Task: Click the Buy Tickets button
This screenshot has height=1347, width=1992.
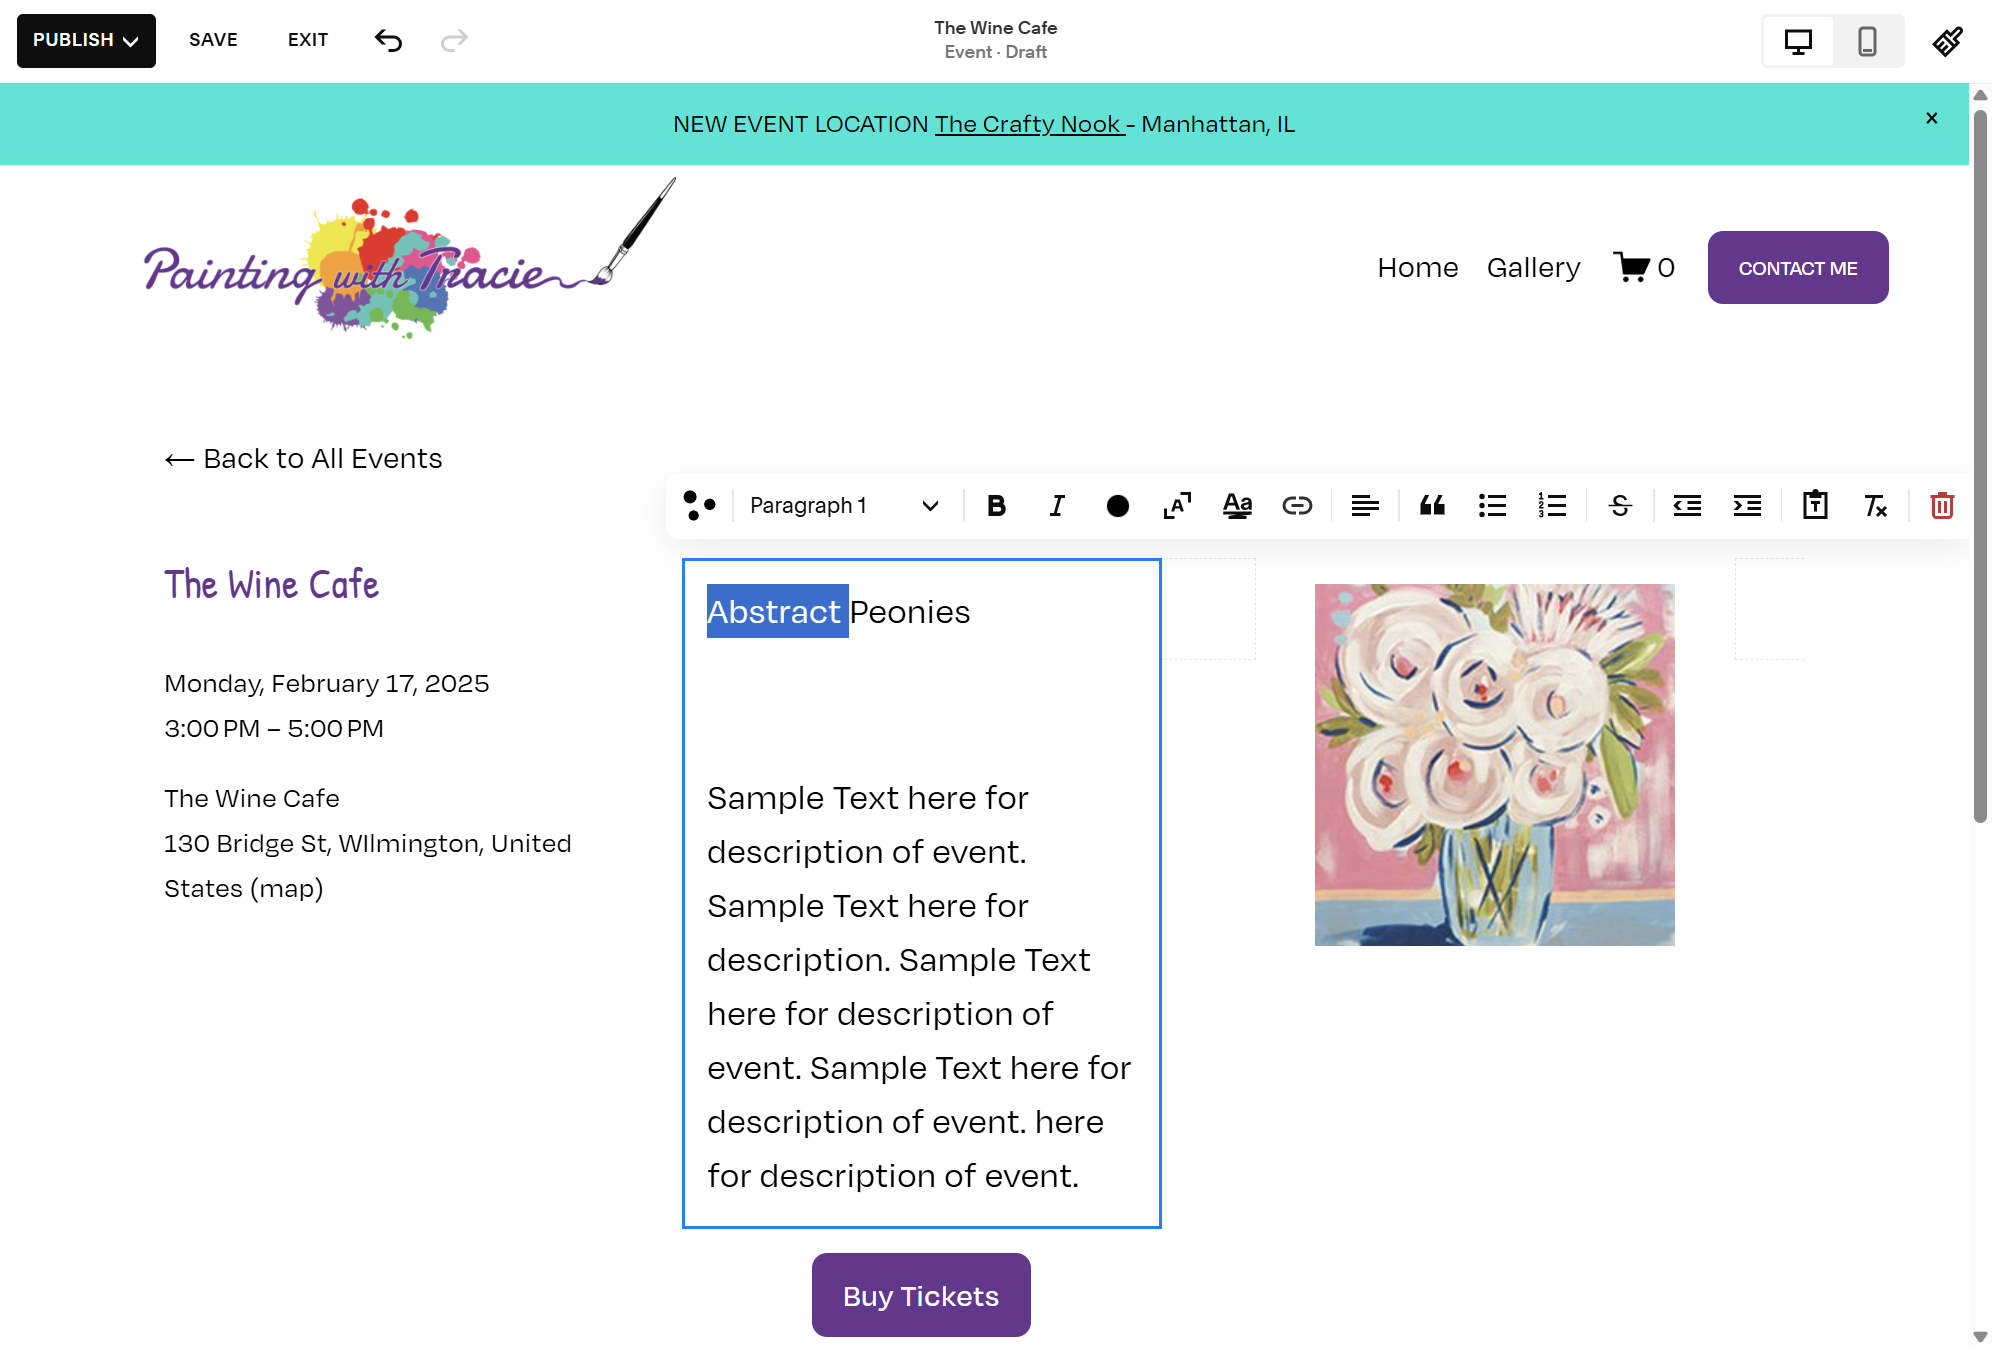Action: [x=921, y=1295]
